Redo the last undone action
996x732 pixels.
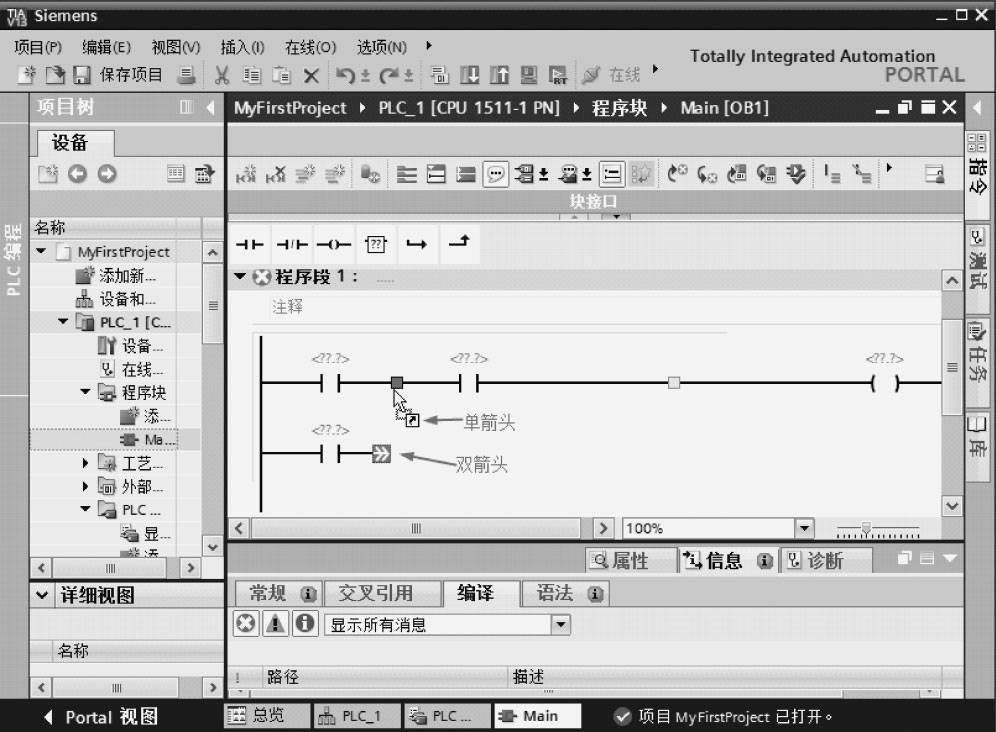coord(389,76)
